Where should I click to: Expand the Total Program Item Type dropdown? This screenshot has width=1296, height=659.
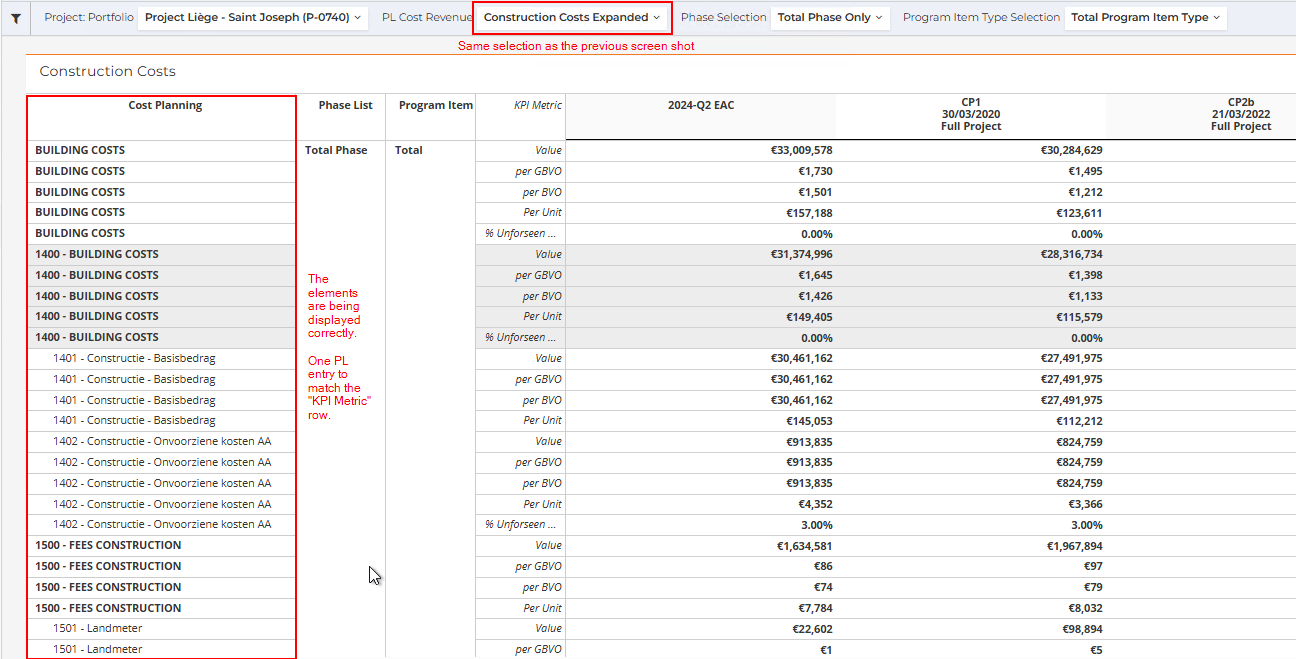[1145, 17]
